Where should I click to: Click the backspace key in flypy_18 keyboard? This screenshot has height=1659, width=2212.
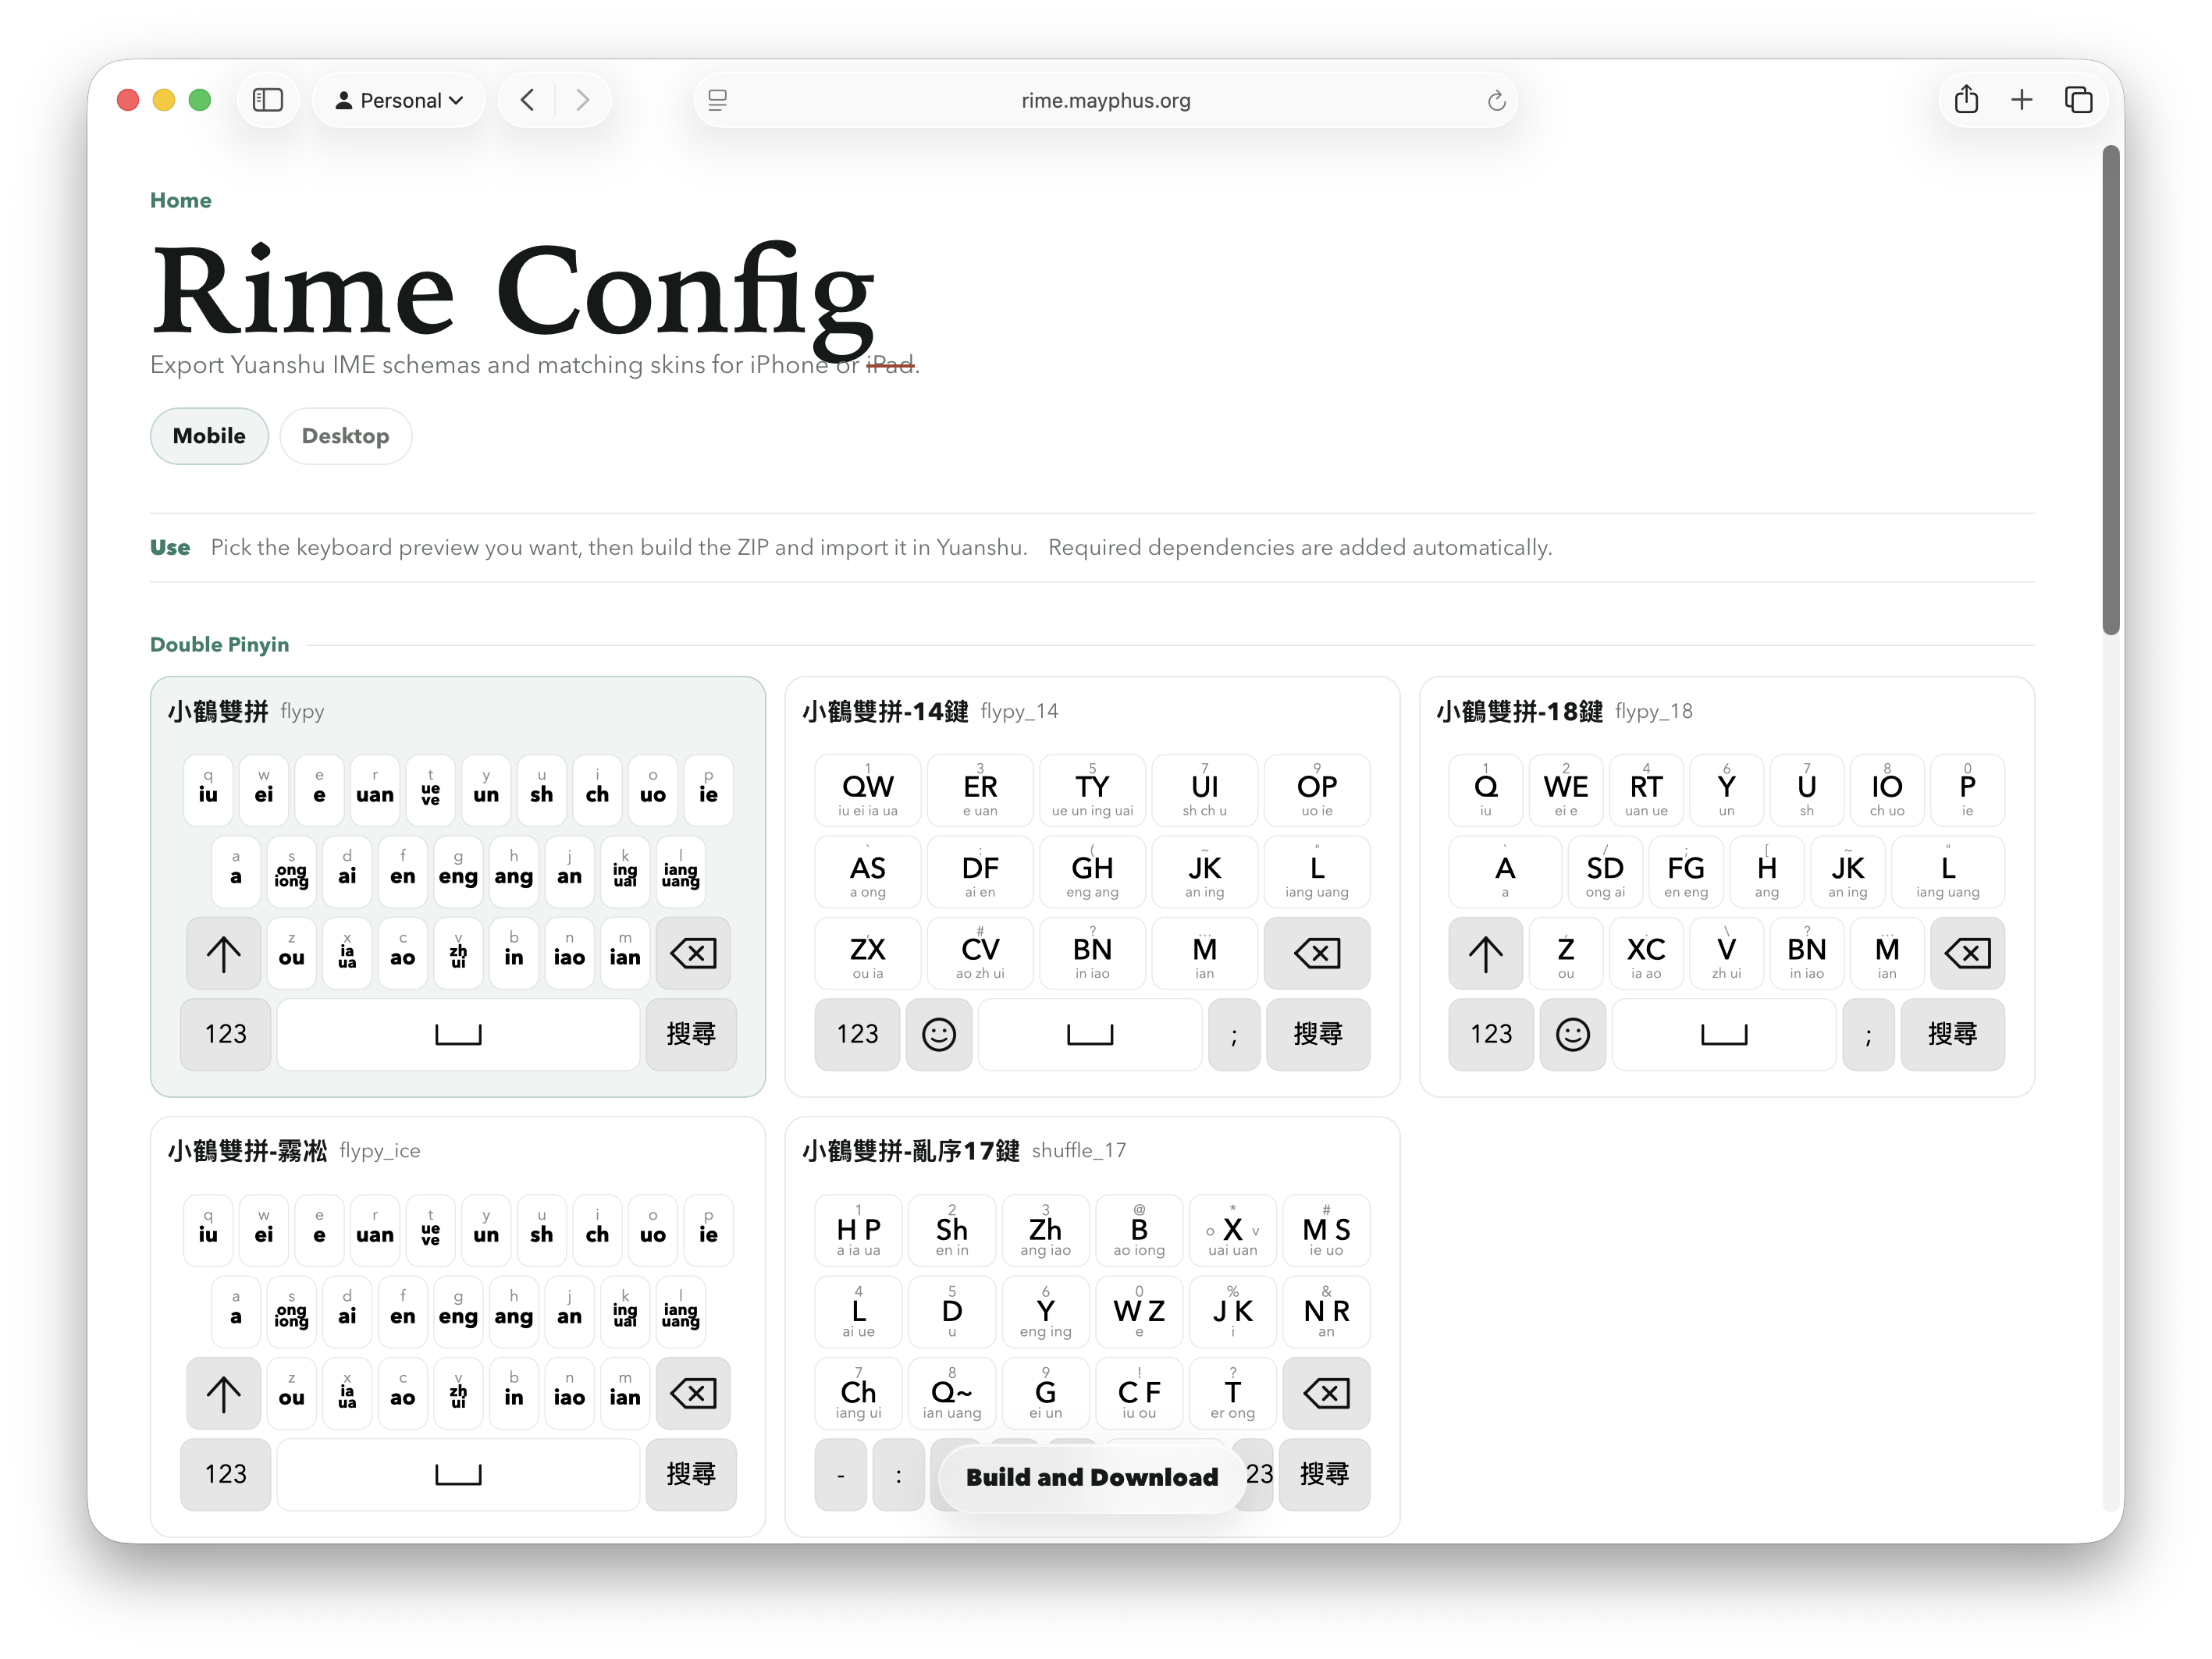click(1967, 953)
